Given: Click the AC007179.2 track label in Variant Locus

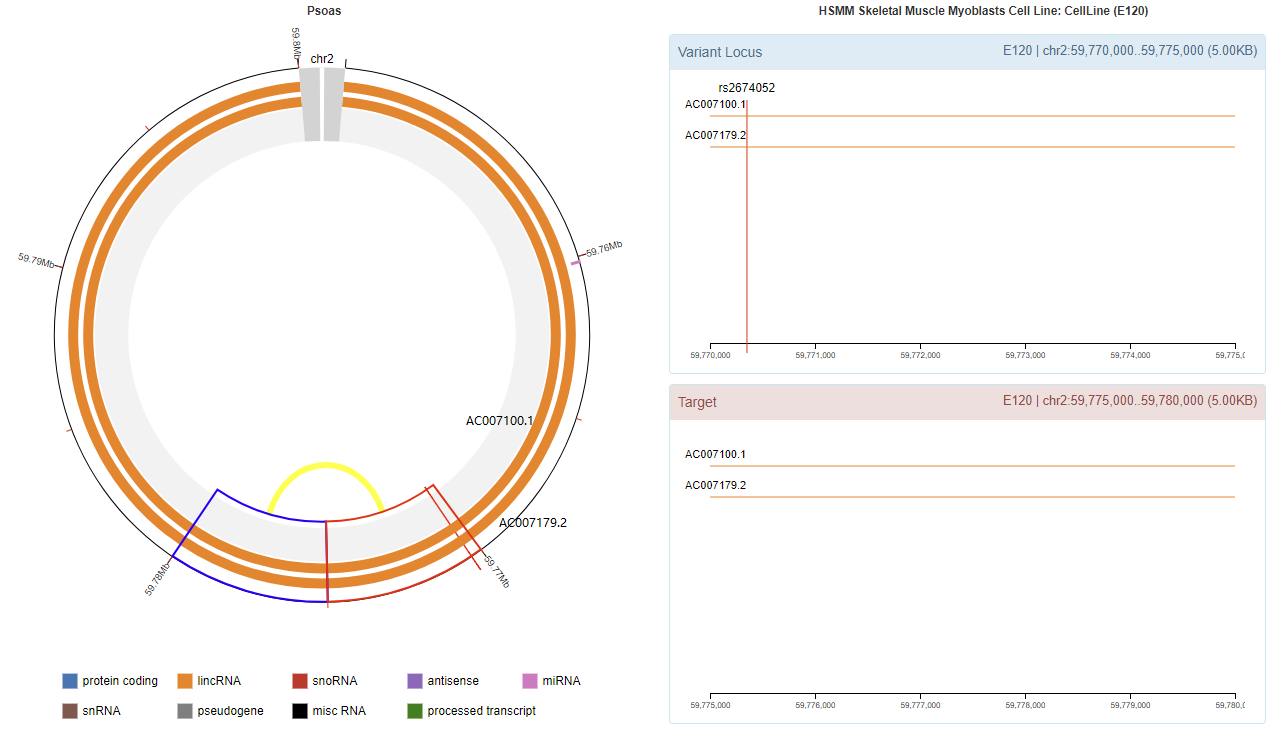Looking at the screenshot, I should [x=715, y=135].
